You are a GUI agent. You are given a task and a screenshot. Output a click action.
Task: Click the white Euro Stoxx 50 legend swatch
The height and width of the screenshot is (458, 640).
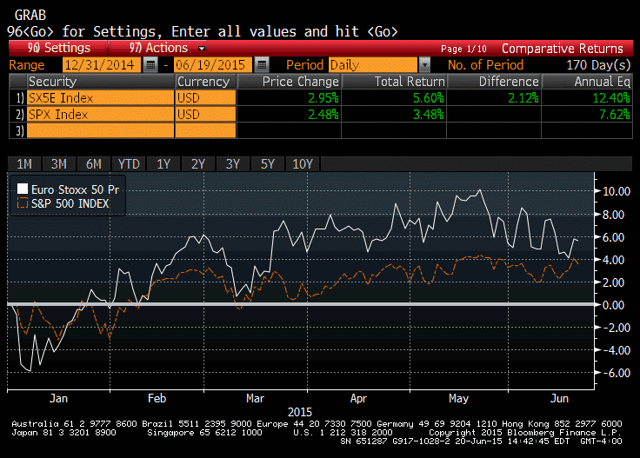click(x=22, y=189)
